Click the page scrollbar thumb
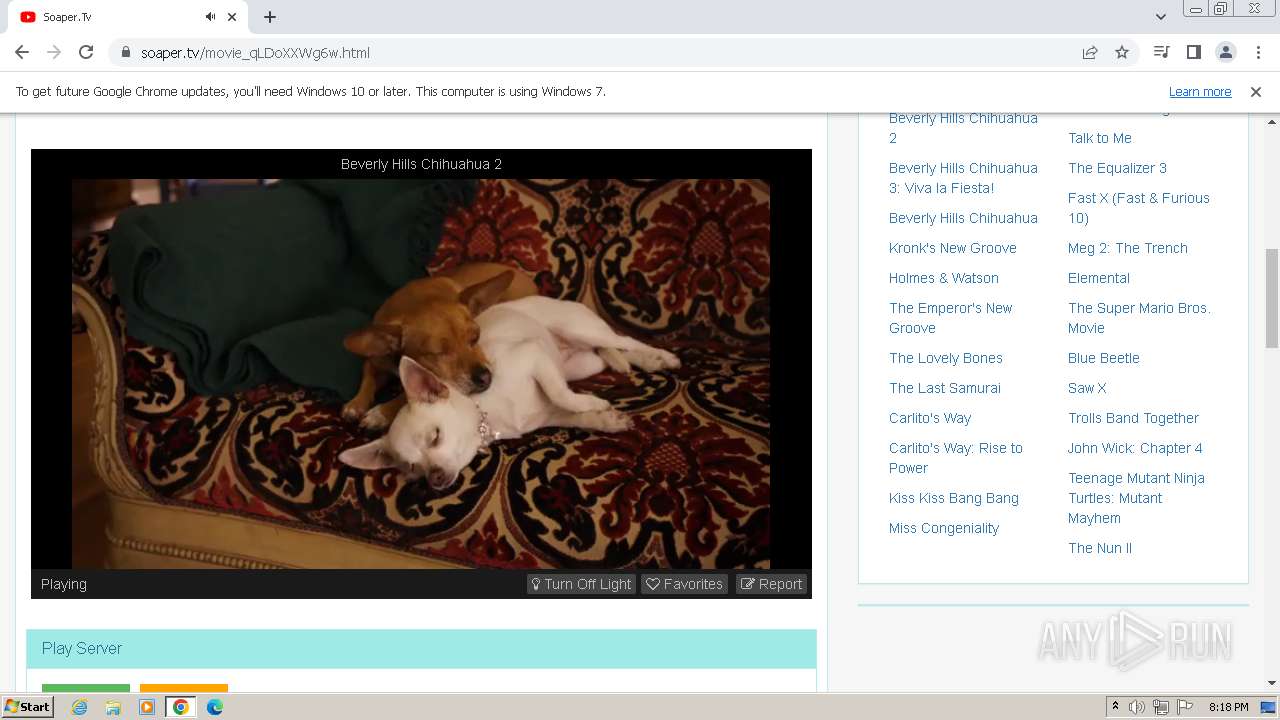Viewport: 1280px width, 720px height. [1272, 298]
